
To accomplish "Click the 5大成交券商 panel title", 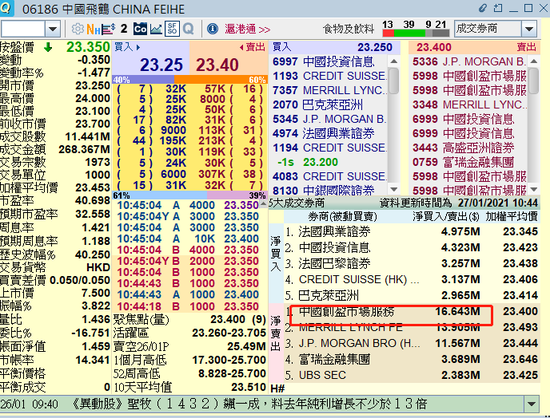I will coord(296,203).
